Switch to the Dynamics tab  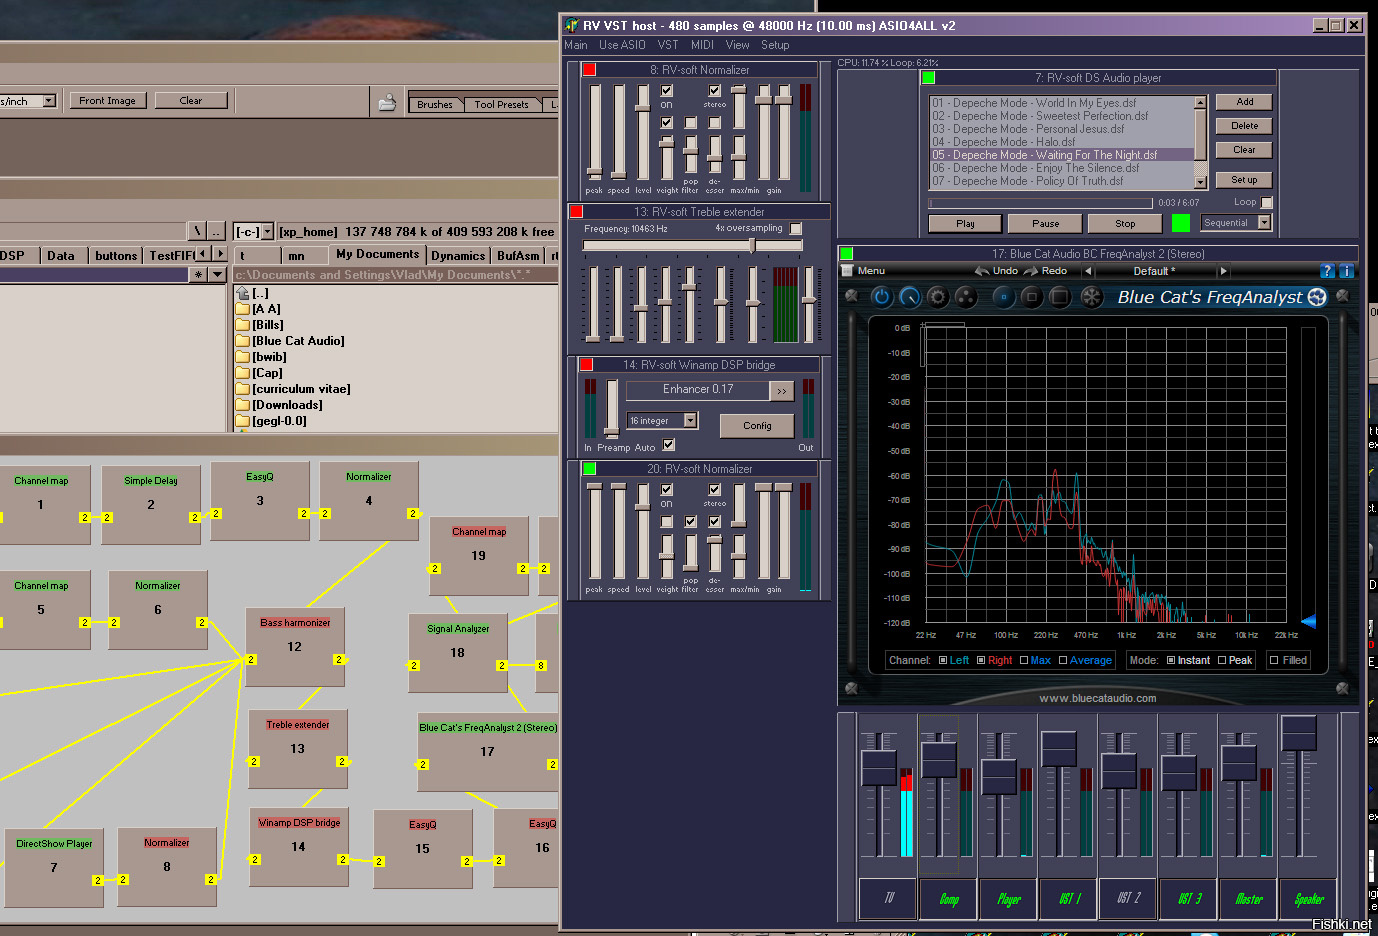pyautogui.click(x=458, y=256)
